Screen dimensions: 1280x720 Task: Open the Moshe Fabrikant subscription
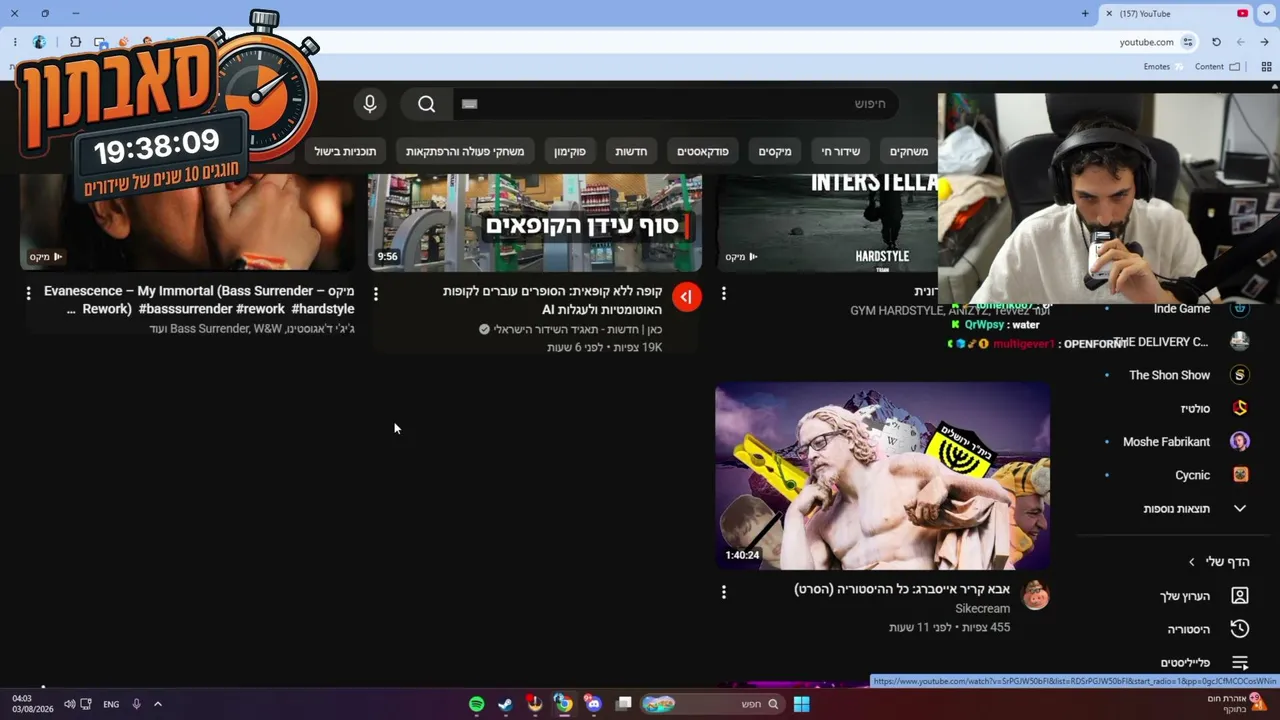[x=1166, y=442]
